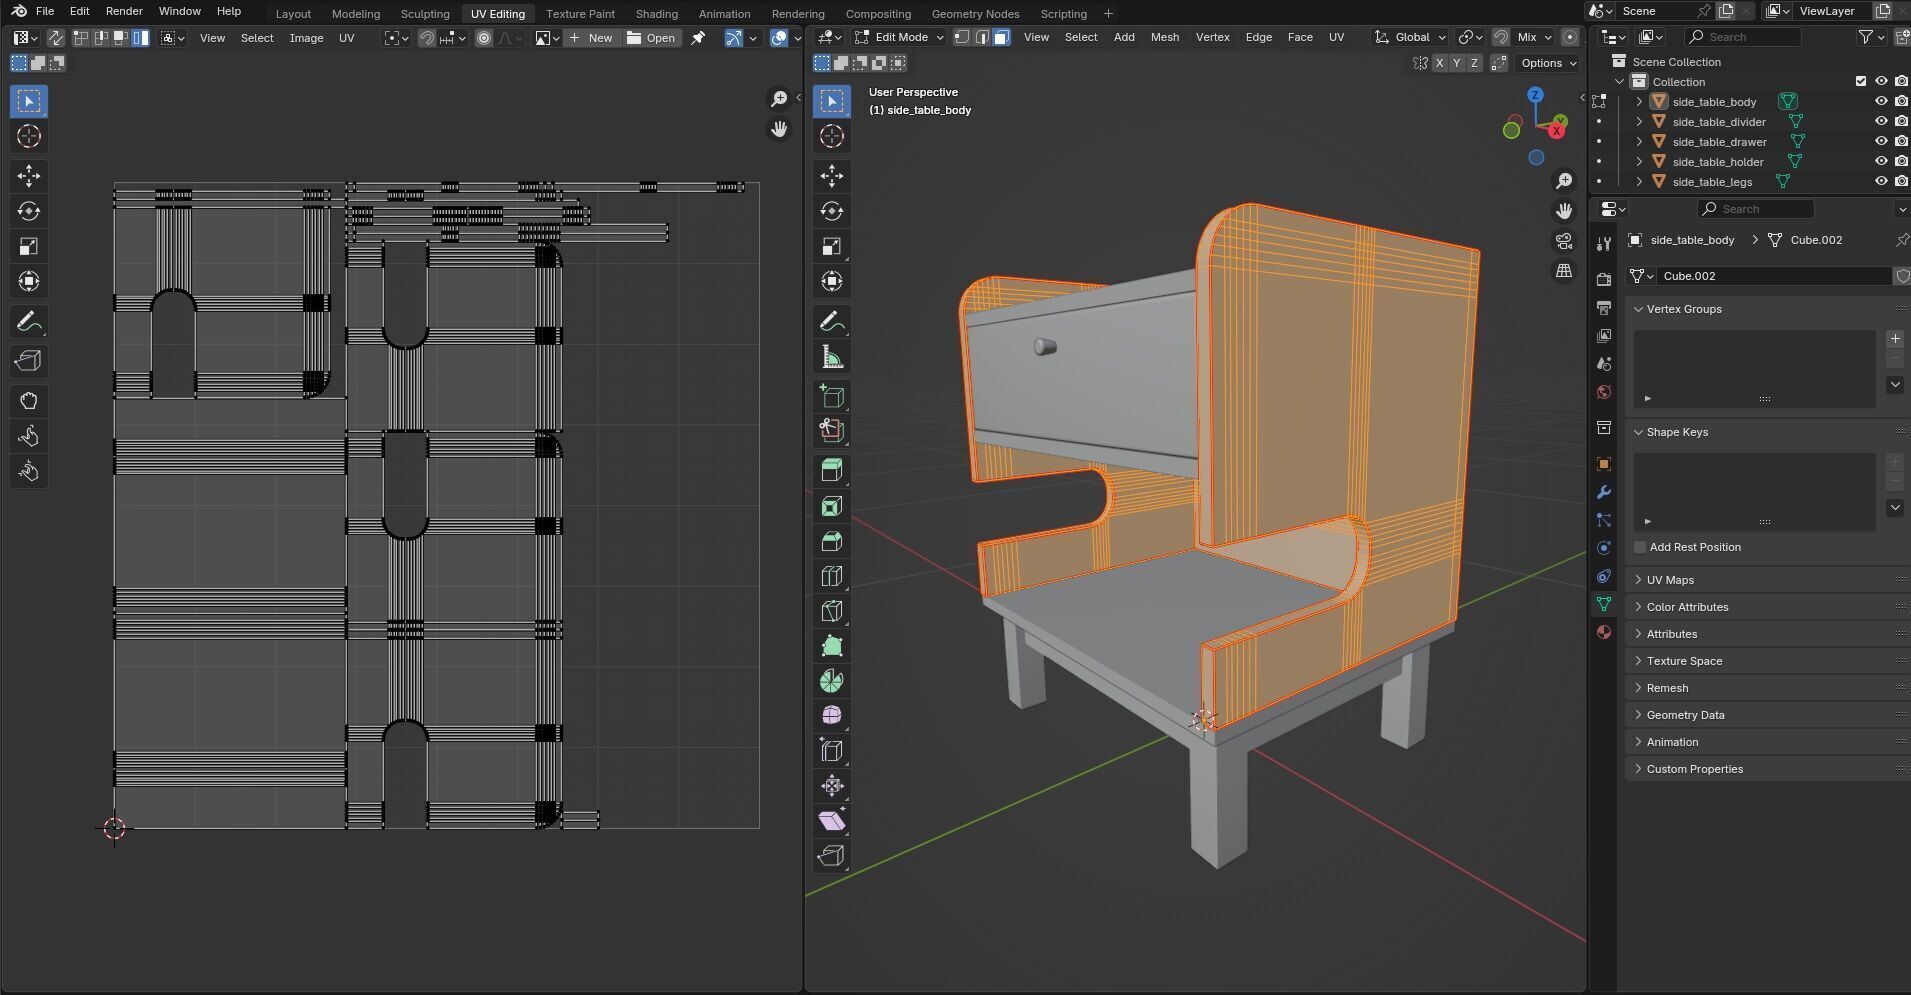The width and height of the screenshot is (1911, 995).
Task: Open the Options dropdown in viewport
Action: (x=1548, y=63)
